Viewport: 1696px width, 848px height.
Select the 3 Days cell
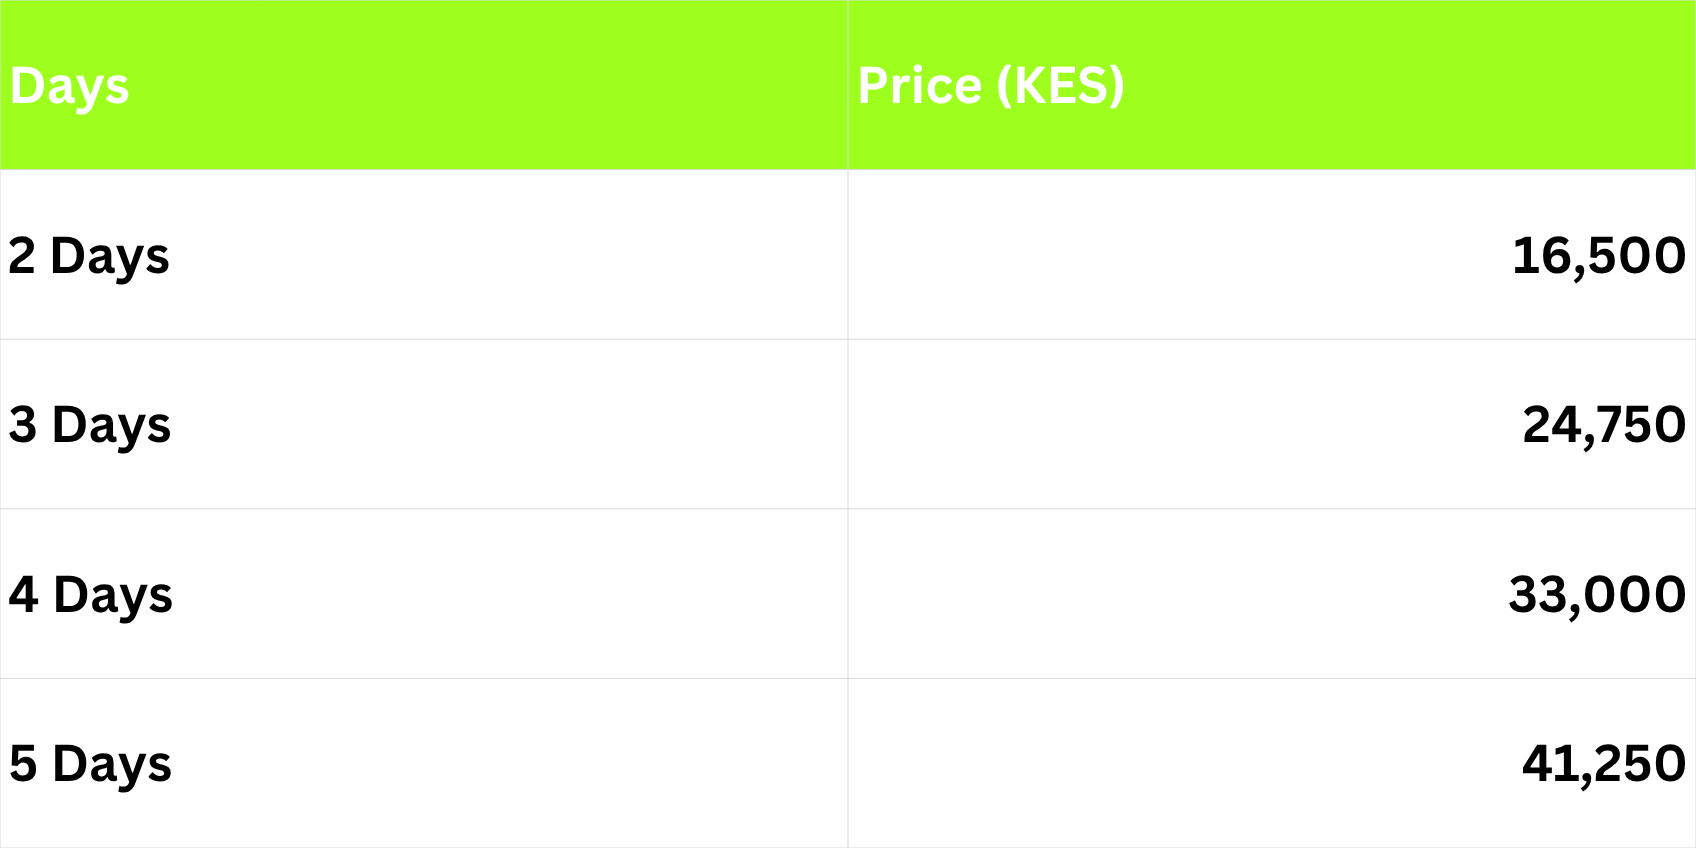(90, 425)
